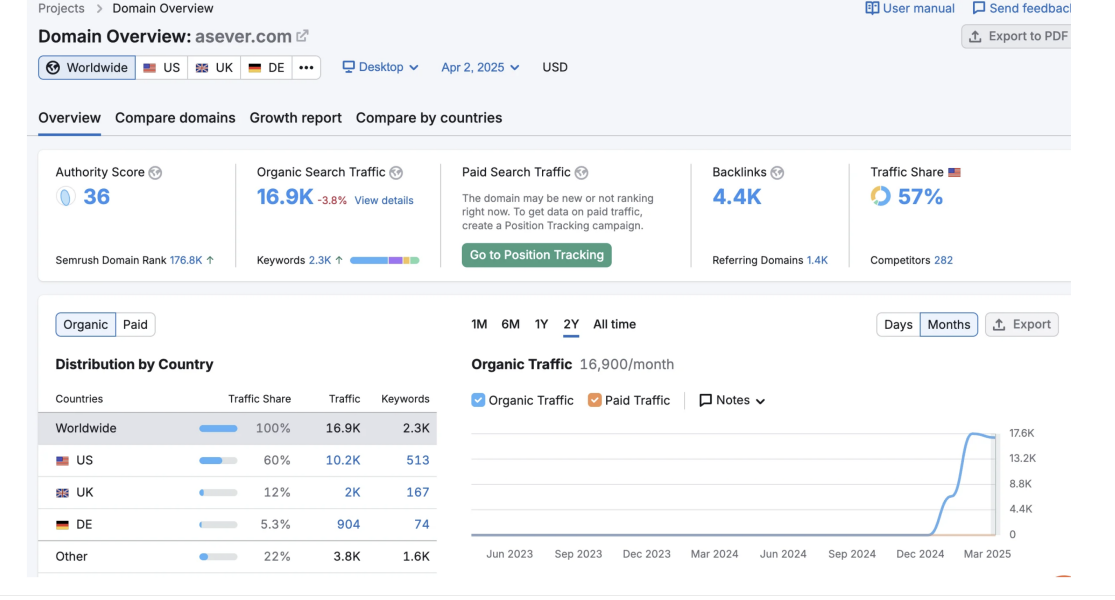Open Semrush Domain Rank 176.8K link
1115x600 pixels.
click(x=186, y=260)
